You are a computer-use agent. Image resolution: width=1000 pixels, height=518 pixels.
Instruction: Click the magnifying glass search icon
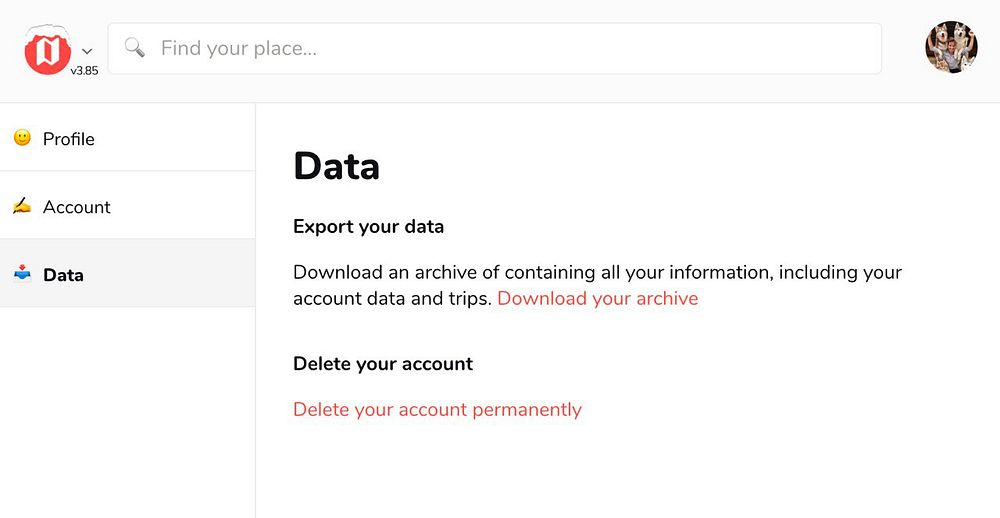(135, 48)
